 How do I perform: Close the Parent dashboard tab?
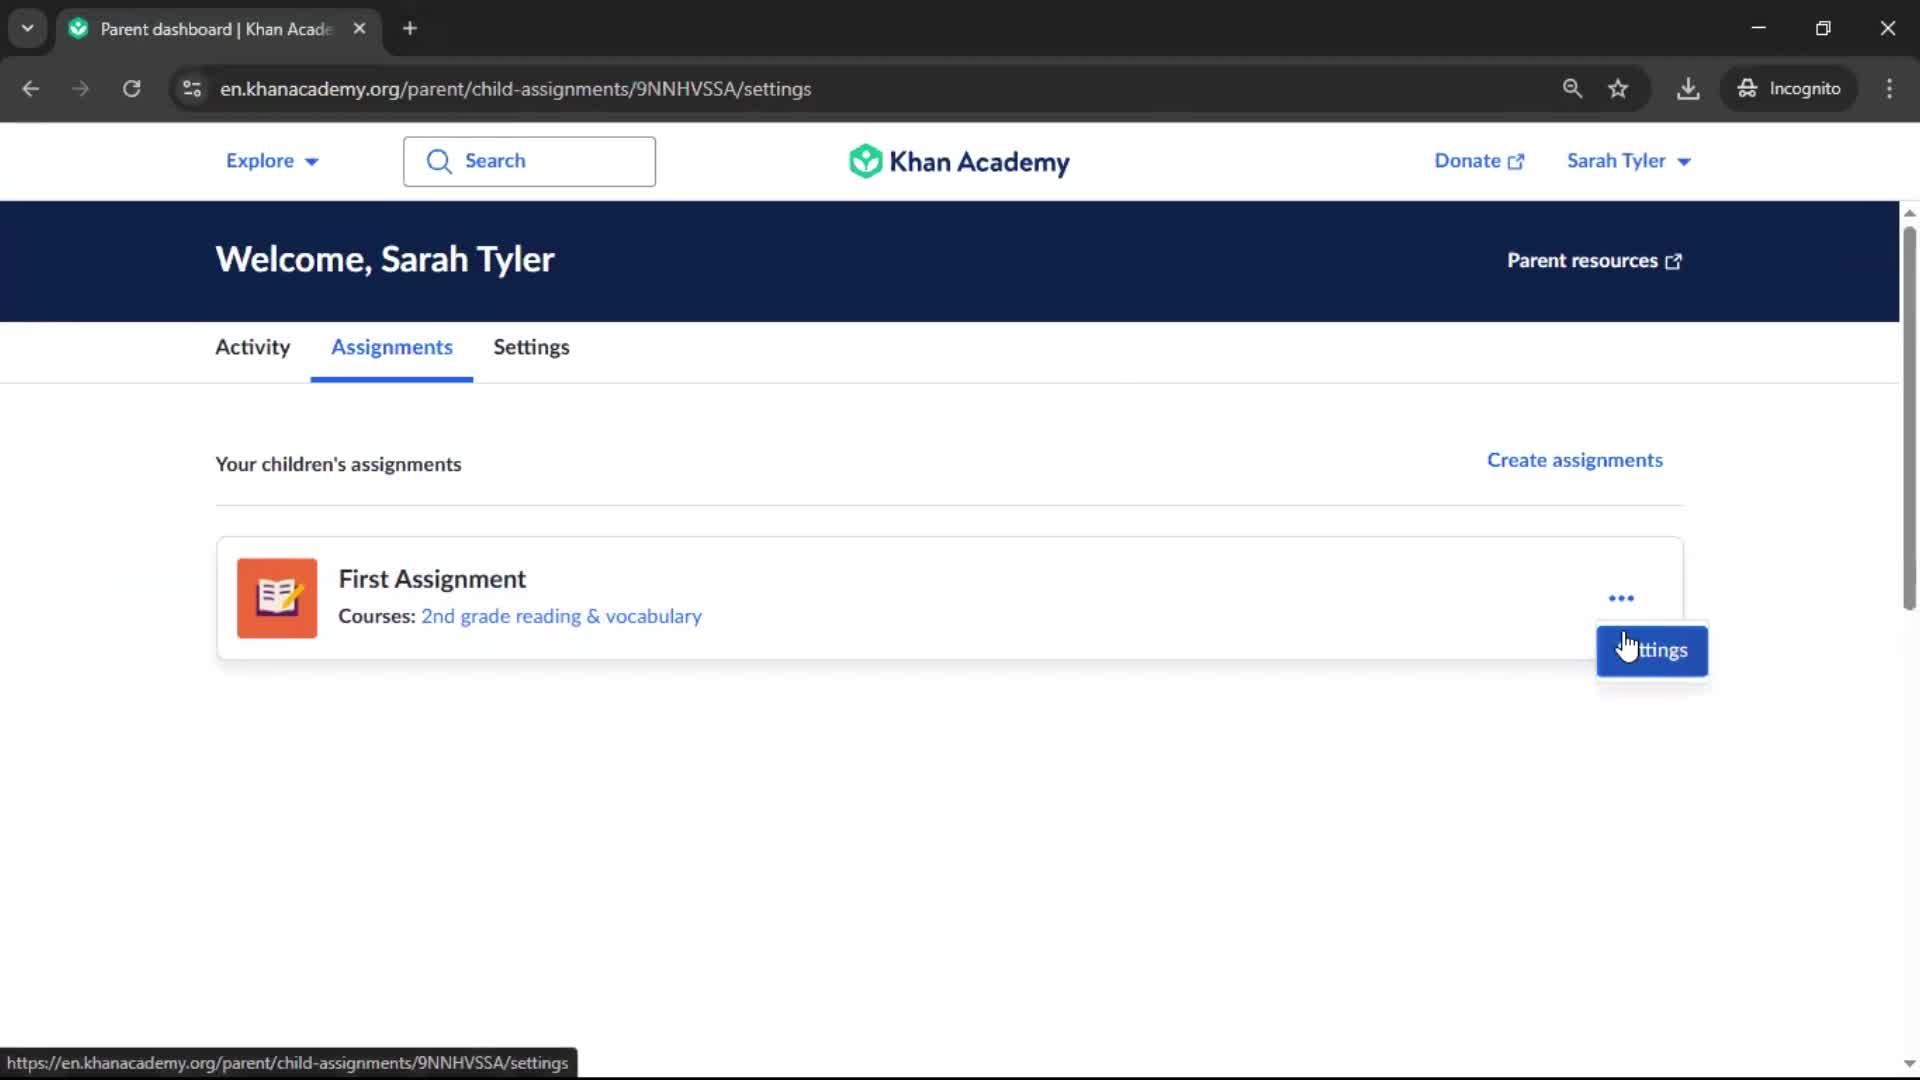coord(359,28)
